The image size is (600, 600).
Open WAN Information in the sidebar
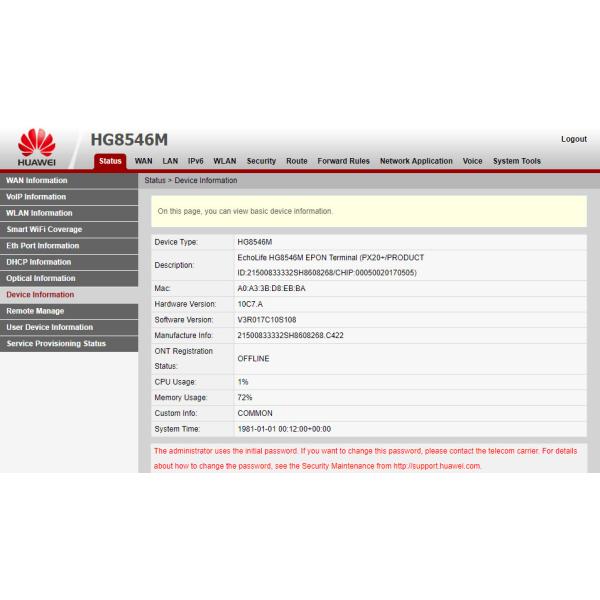pyautogui.click(x=69, y=180)
